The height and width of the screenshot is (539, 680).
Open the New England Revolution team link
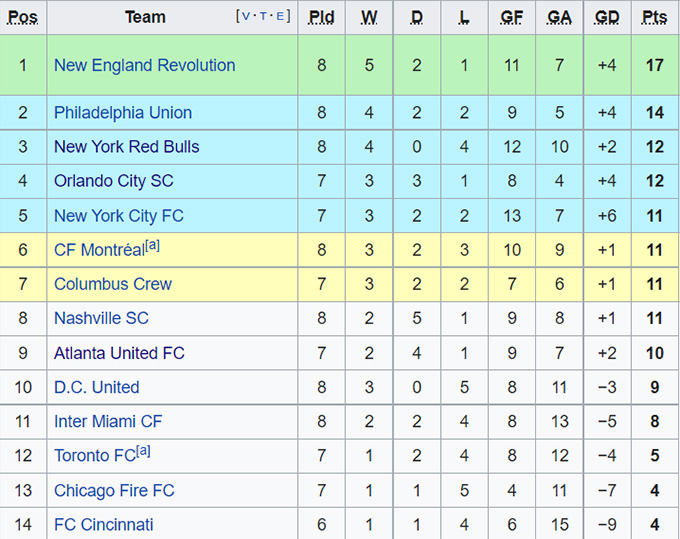click(x=144, y=65)
